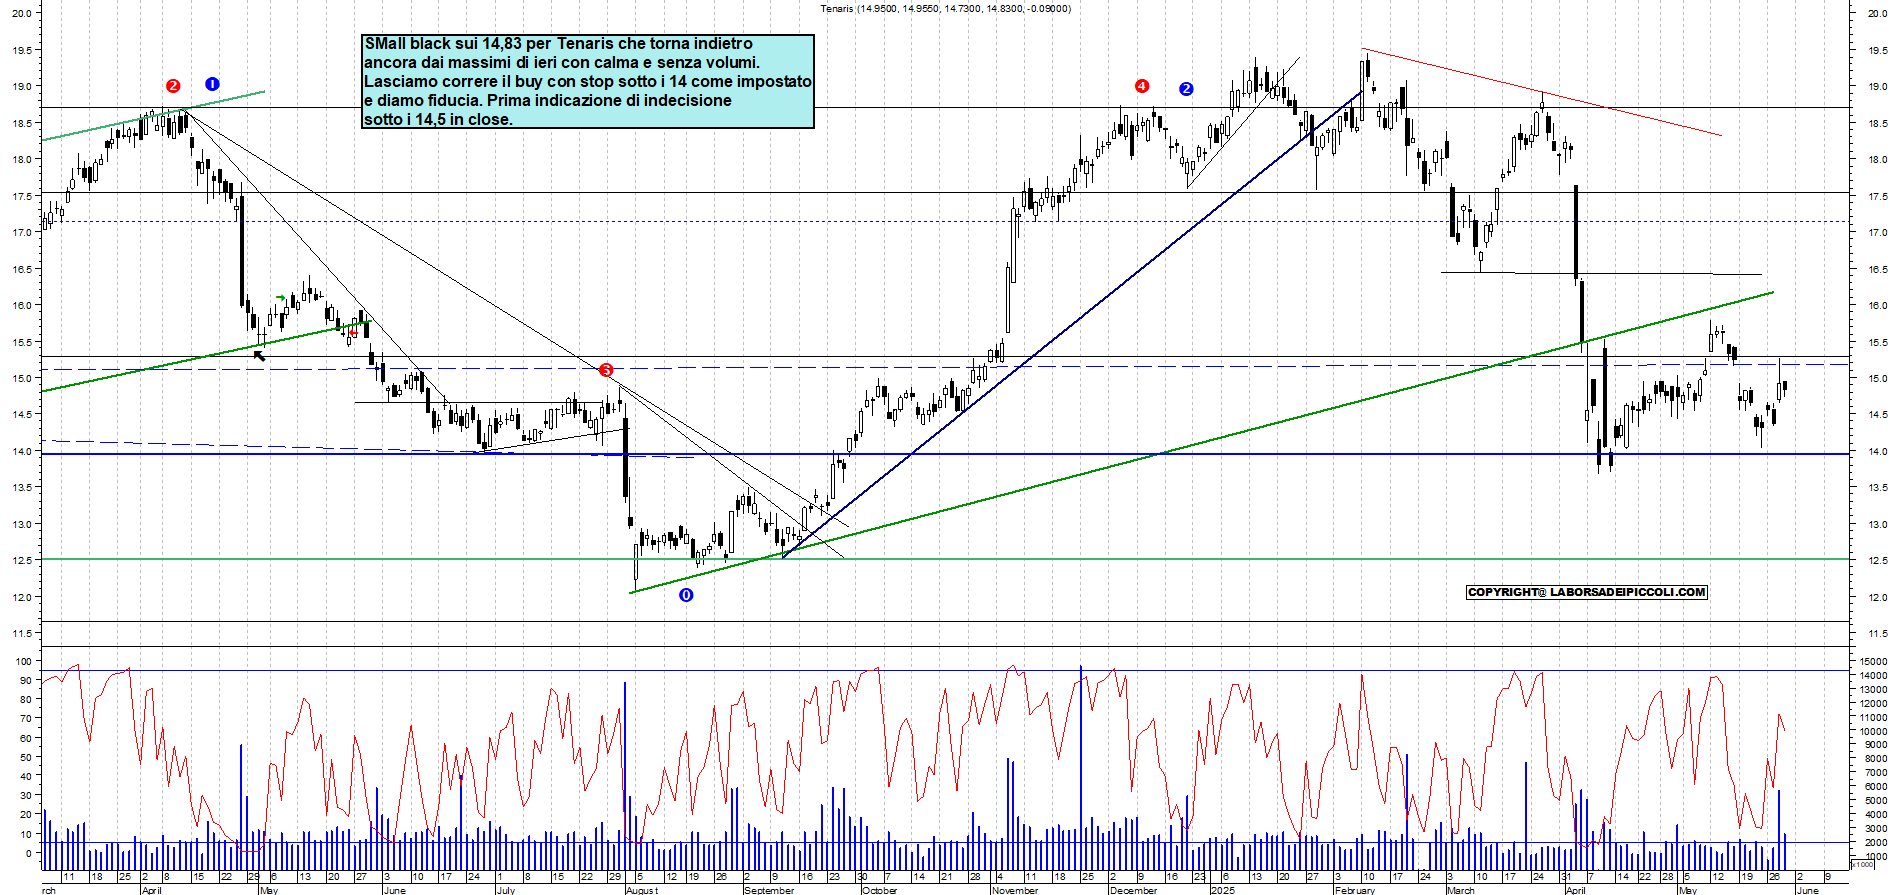Click the red wave marker 2 near April peak
Image resolution: width=1890 pixels, height=895 pixels.
(x=173, y=86)
